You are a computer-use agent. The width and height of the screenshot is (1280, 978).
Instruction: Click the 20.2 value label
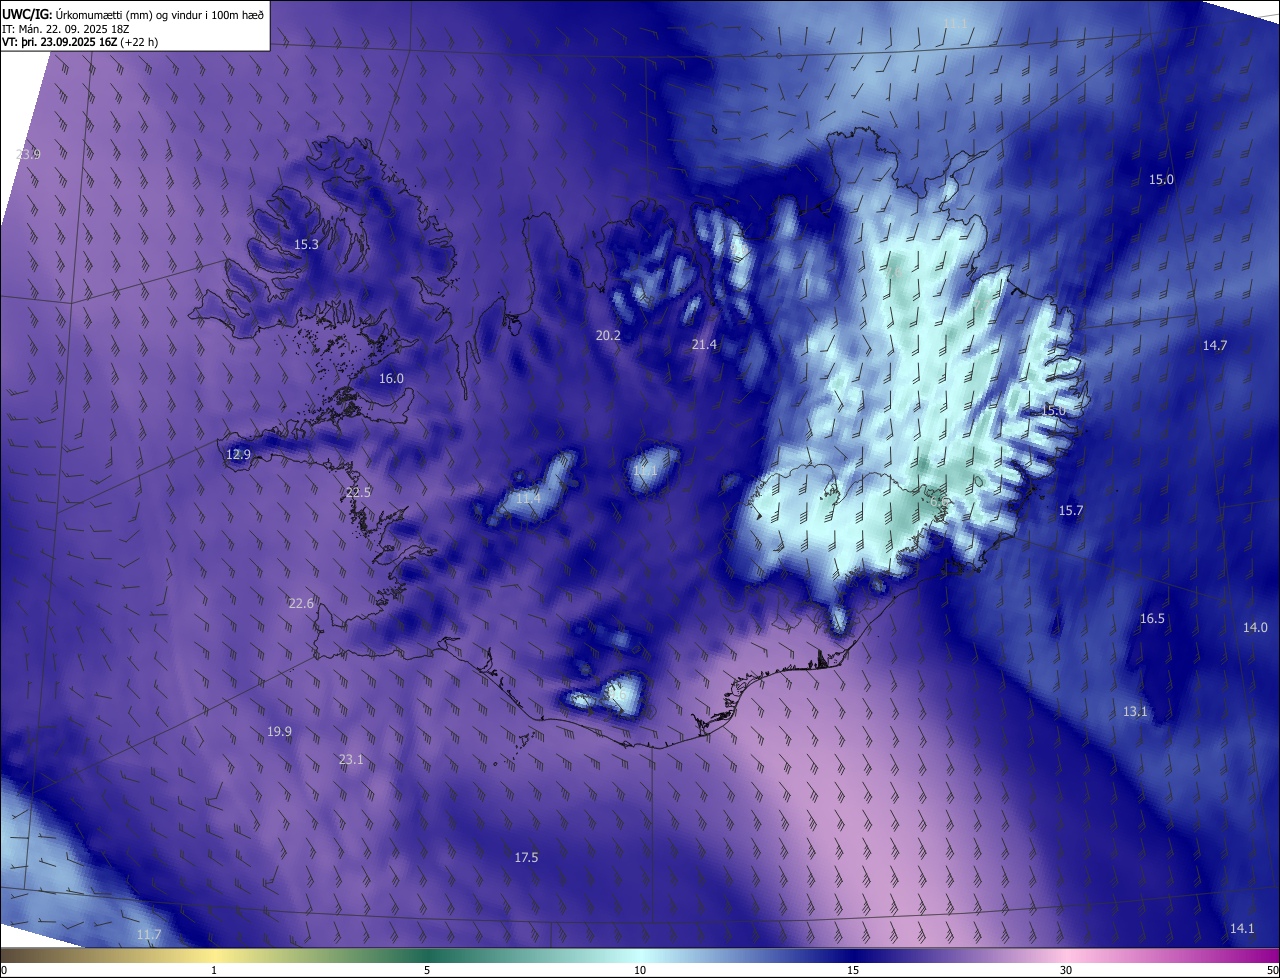[608, 336]
